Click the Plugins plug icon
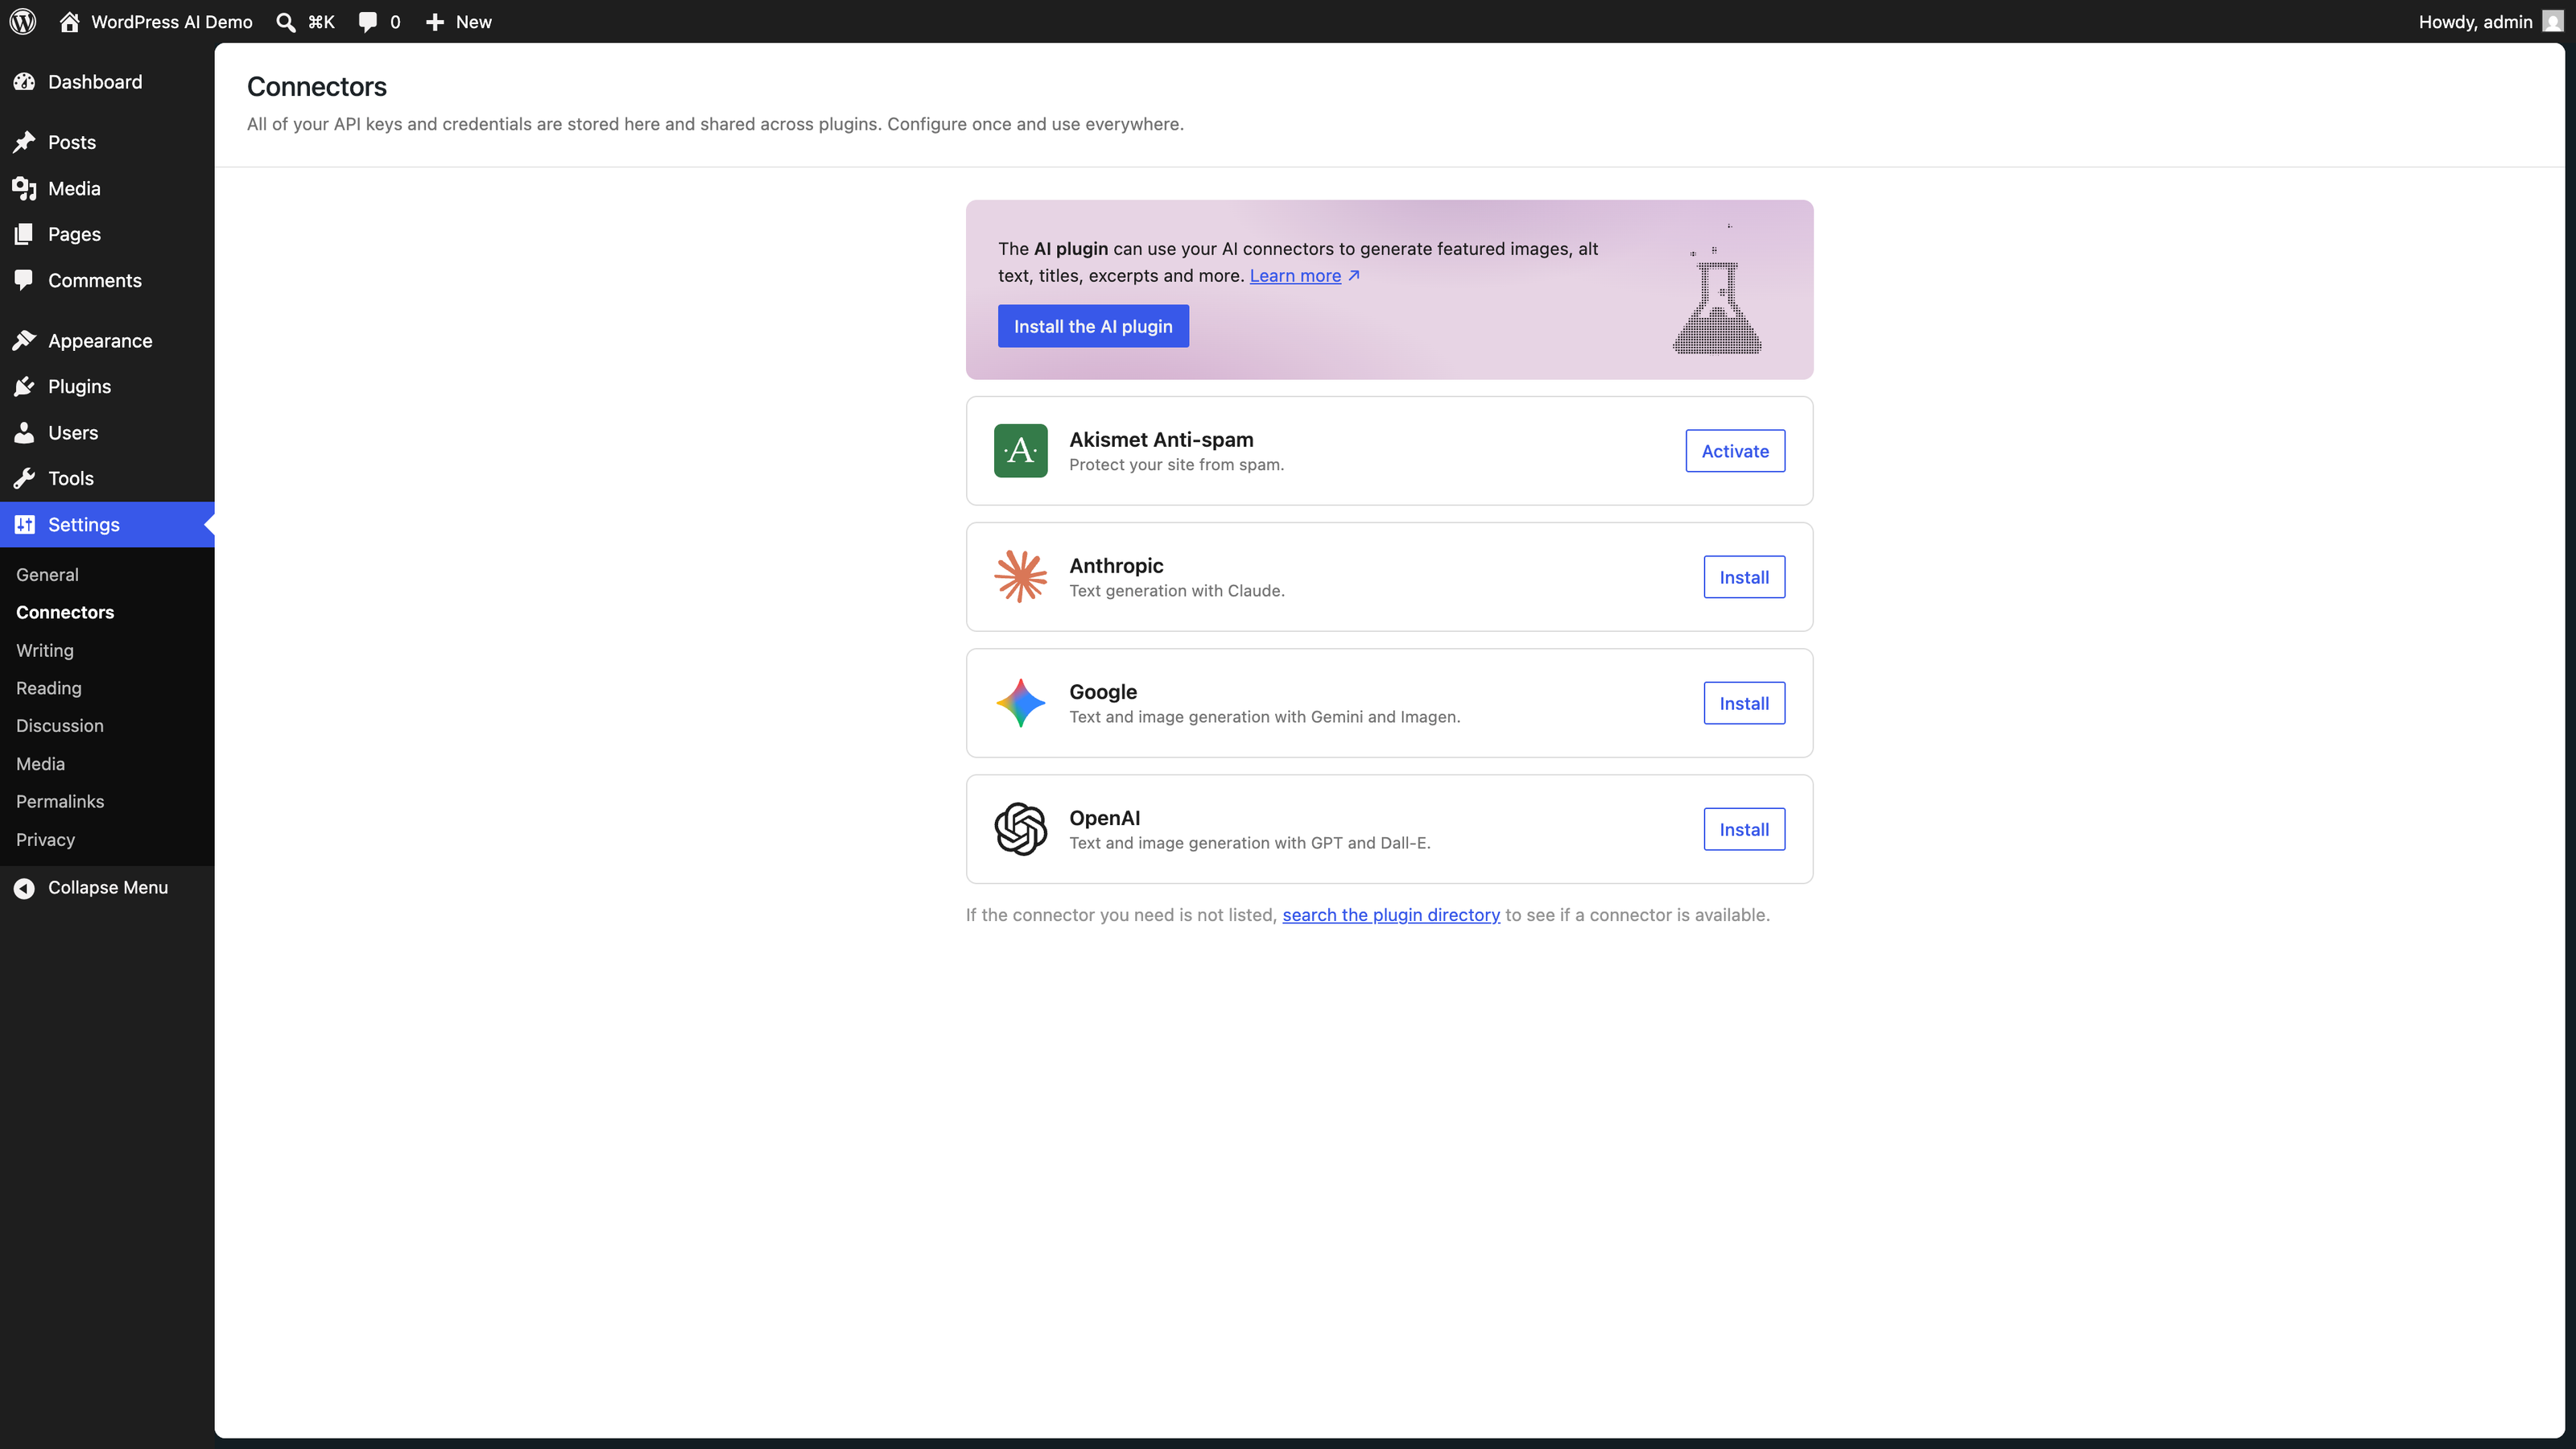The height and width of the screenshot is (1449, 2576). point(25,387)
